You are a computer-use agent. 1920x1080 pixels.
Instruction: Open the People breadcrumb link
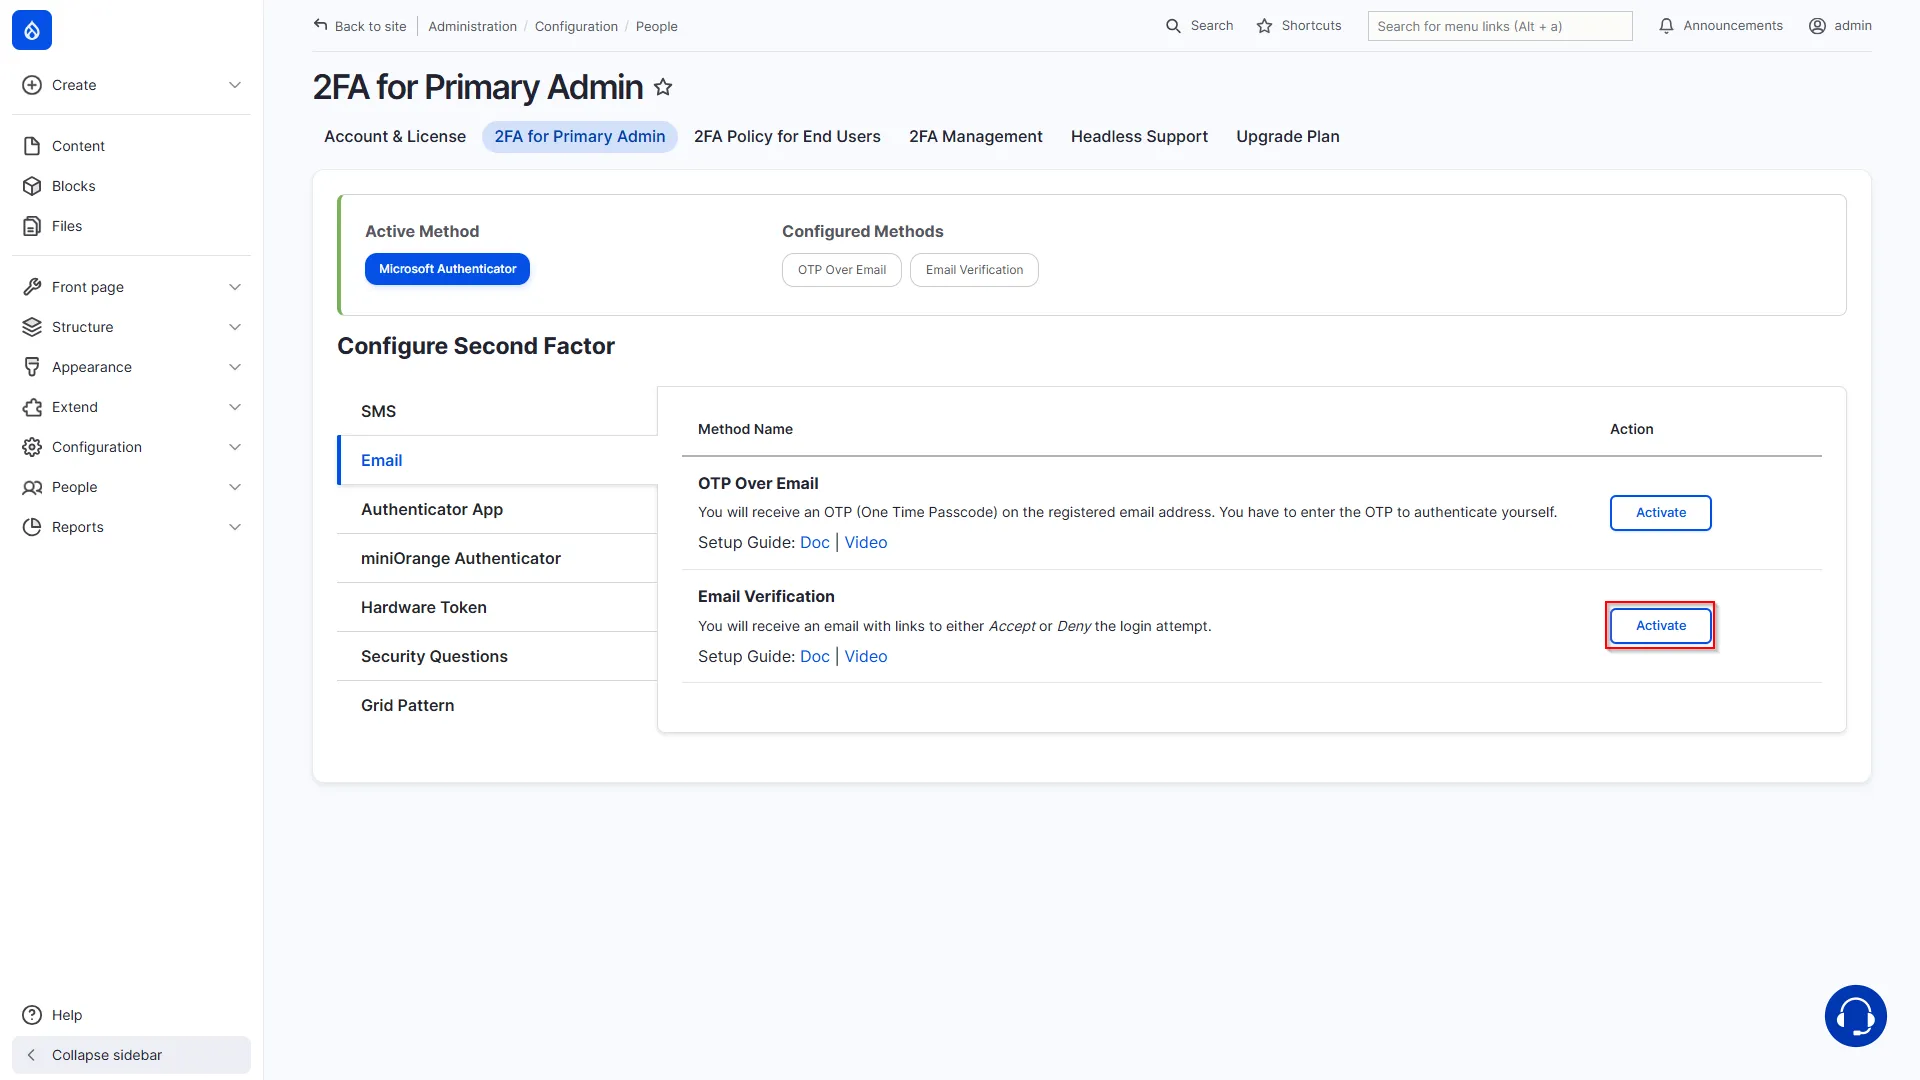(656, 26)
